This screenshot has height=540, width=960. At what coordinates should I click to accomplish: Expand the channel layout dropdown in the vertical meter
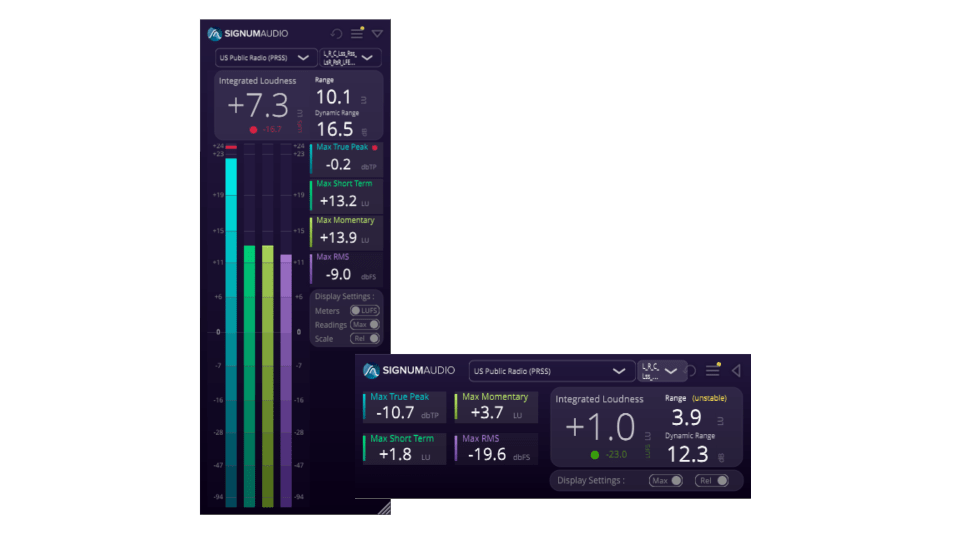click(x=350, y=58)
